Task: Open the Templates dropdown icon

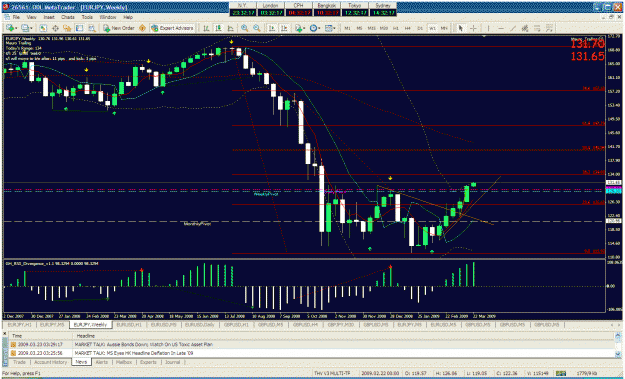Action: [x=330, y=28]
